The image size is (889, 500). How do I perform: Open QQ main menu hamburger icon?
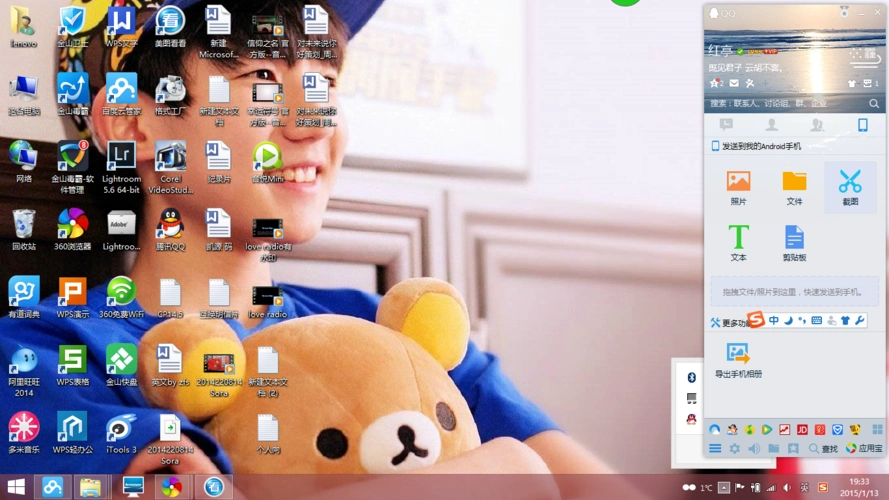pos(715,449)
